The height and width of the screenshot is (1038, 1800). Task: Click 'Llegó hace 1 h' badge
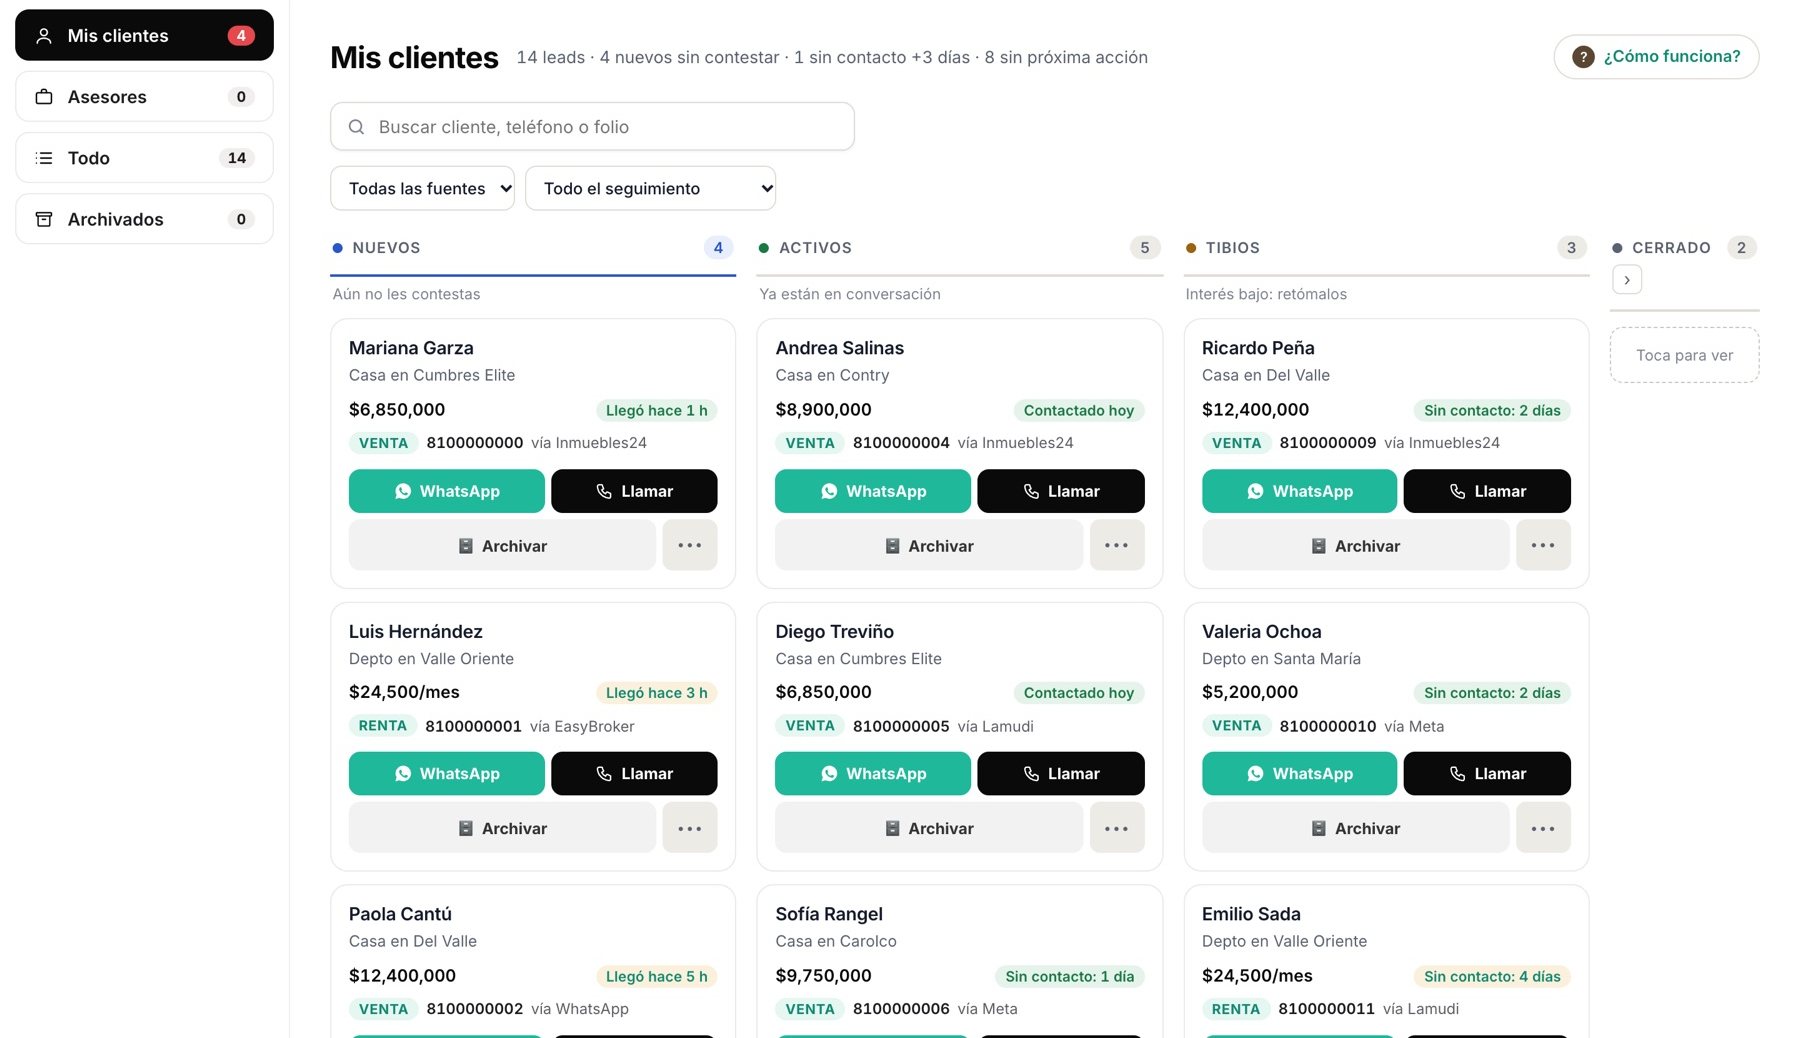click(656, 410)
